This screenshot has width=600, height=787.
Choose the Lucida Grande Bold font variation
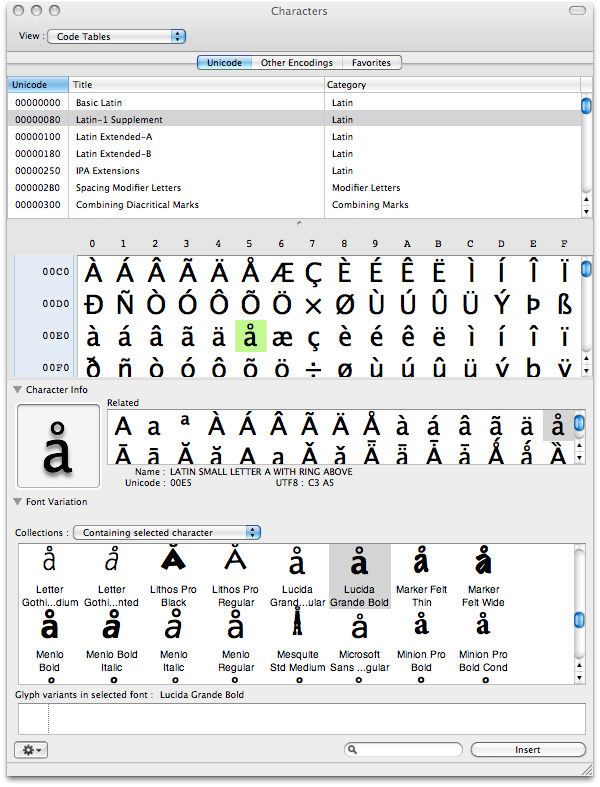pyautogui.click(x=359, y=577)
